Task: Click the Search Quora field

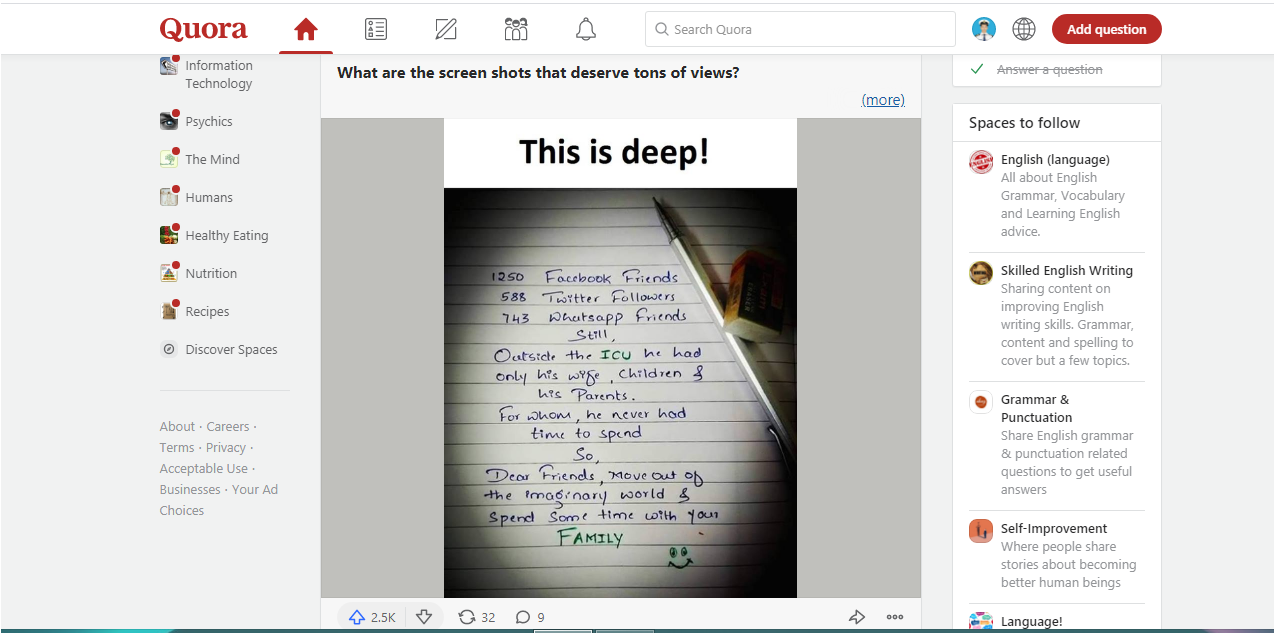Action: (800, 29)
